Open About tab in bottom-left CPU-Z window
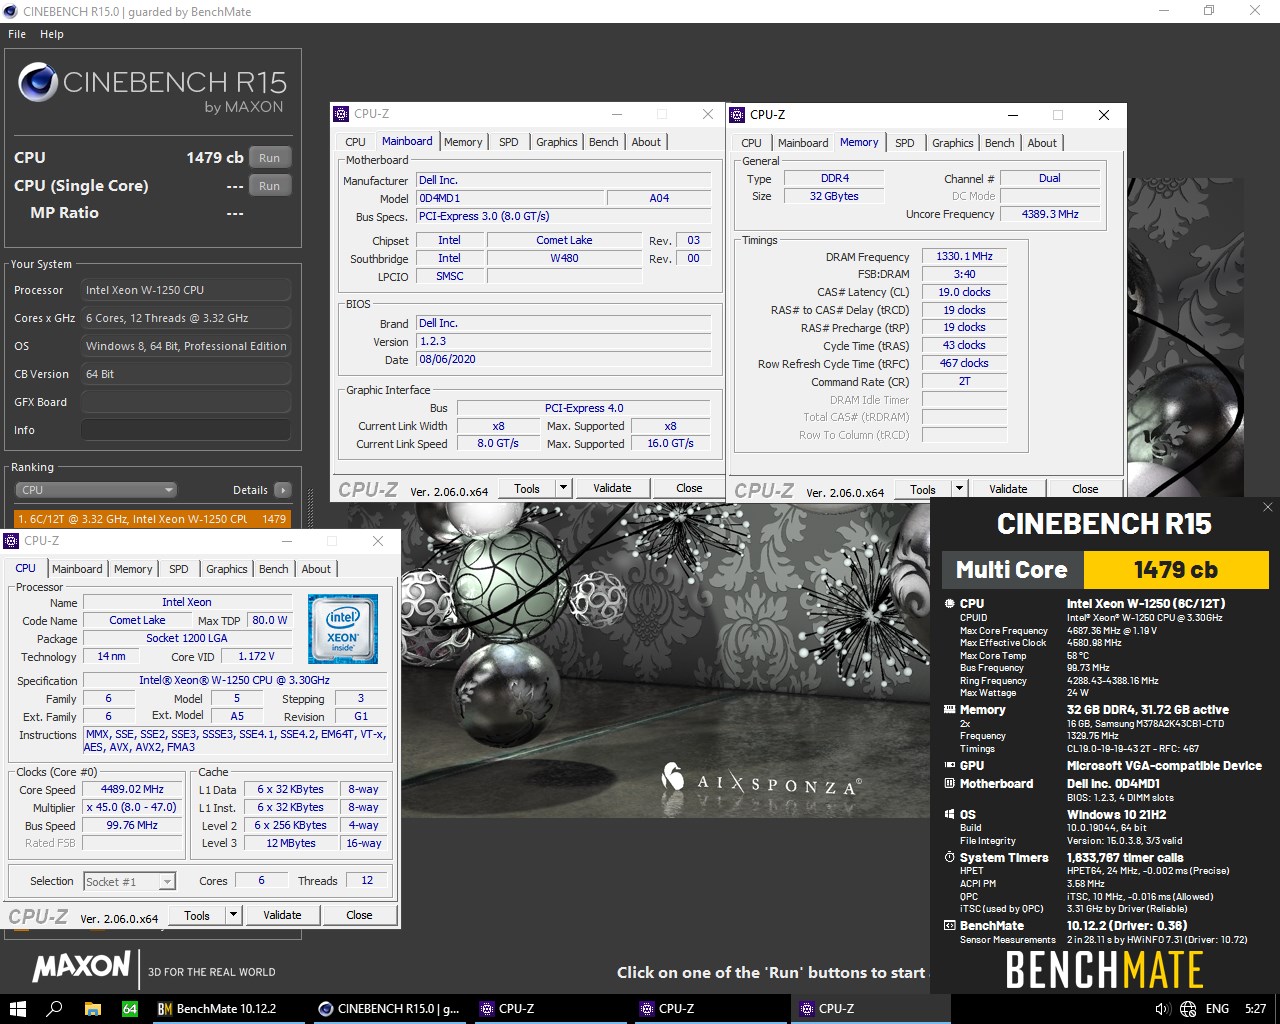 (316, 569)
